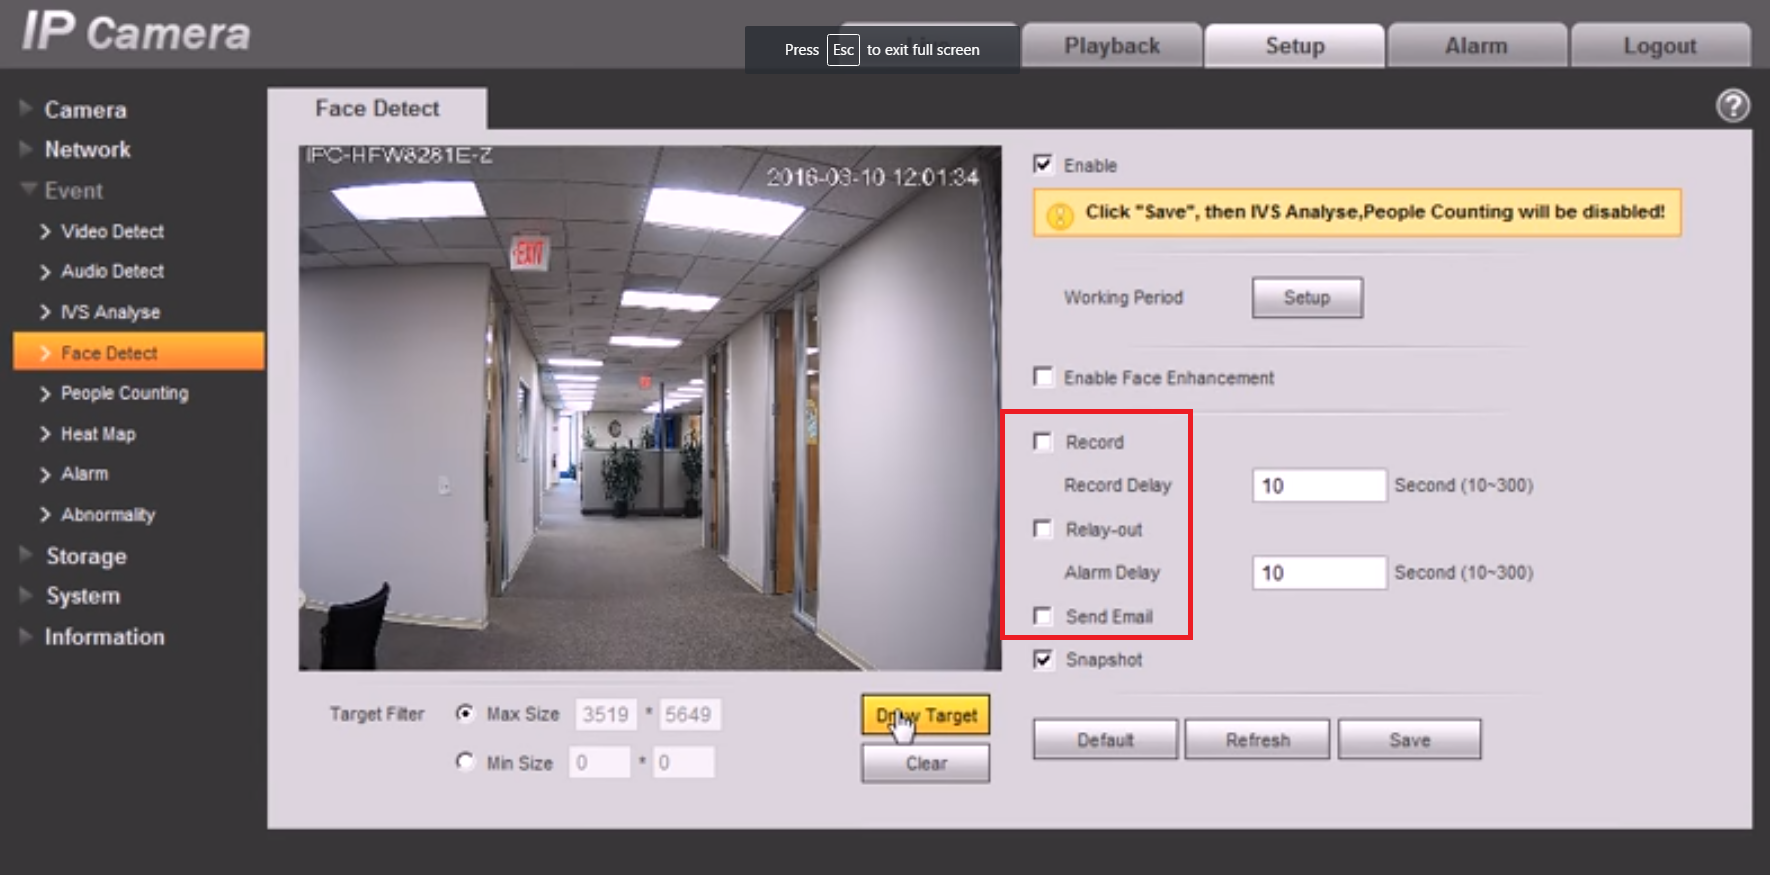Click the second Min Size field
Image resolution: width=1770 pixels, height=875 pixels.
[x=684, y=763]
